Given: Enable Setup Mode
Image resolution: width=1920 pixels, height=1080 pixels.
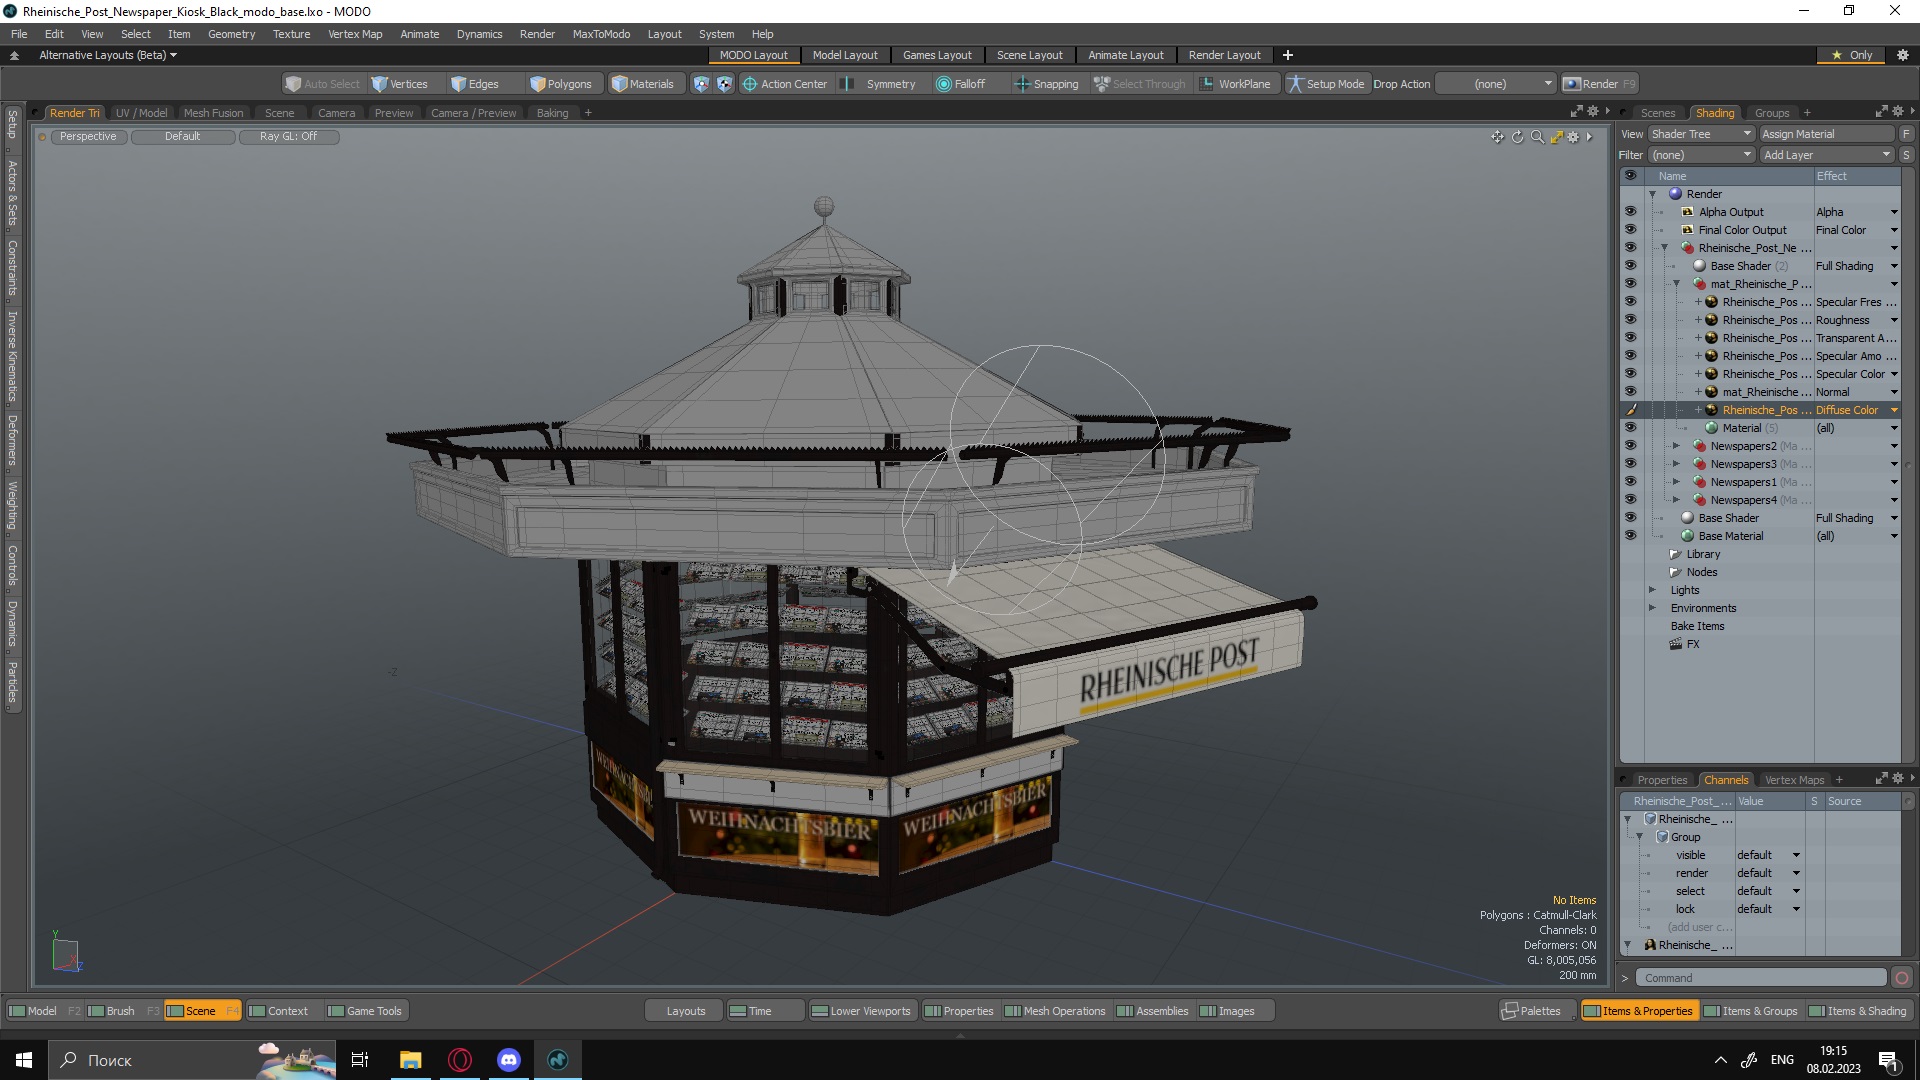Looking at the screenshot, I should pos(1326,84).
